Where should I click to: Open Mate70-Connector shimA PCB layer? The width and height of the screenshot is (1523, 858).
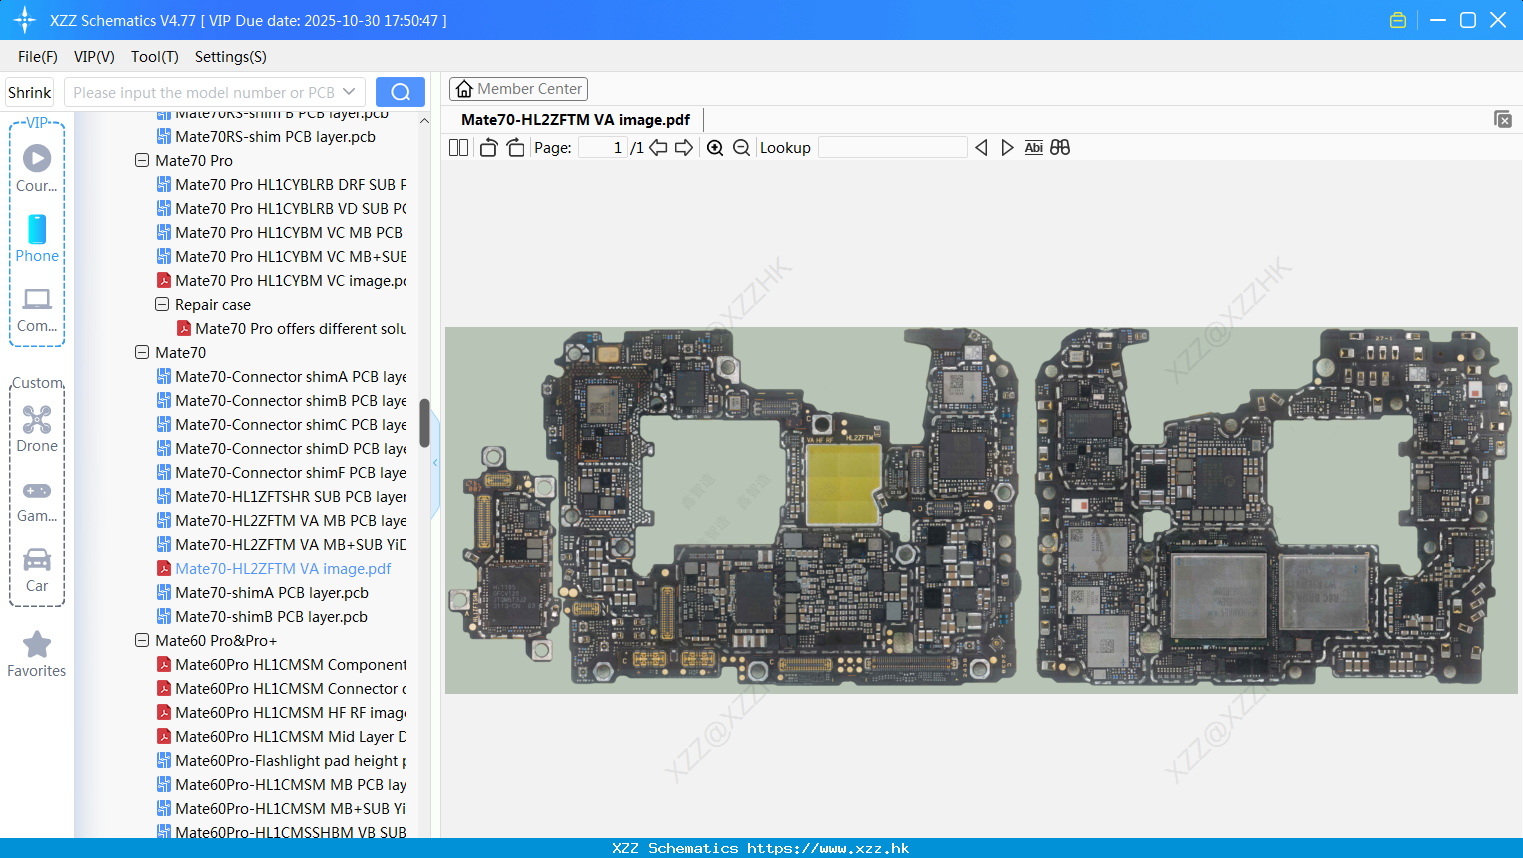point(281,377)
